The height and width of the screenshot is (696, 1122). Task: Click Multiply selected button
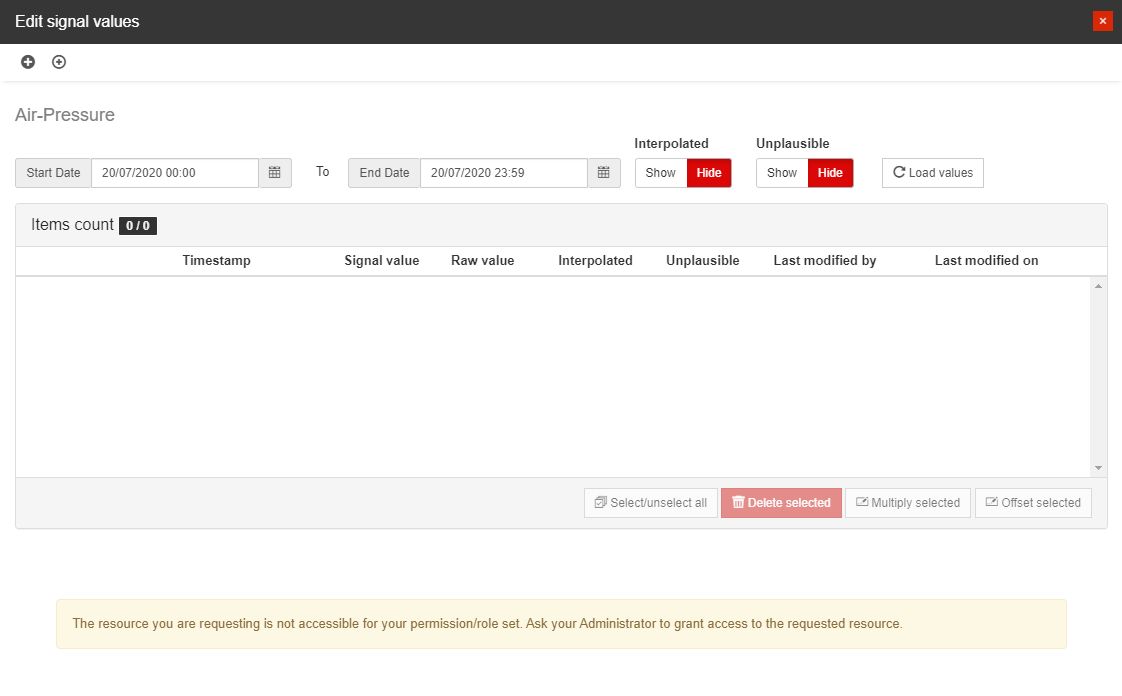(x=907, y=503)
